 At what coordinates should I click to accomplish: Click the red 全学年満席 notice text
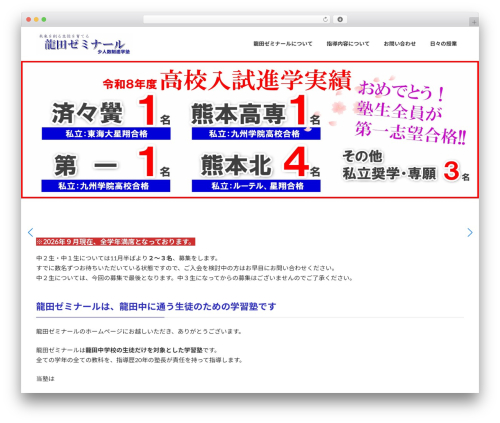tap(116, 242)
